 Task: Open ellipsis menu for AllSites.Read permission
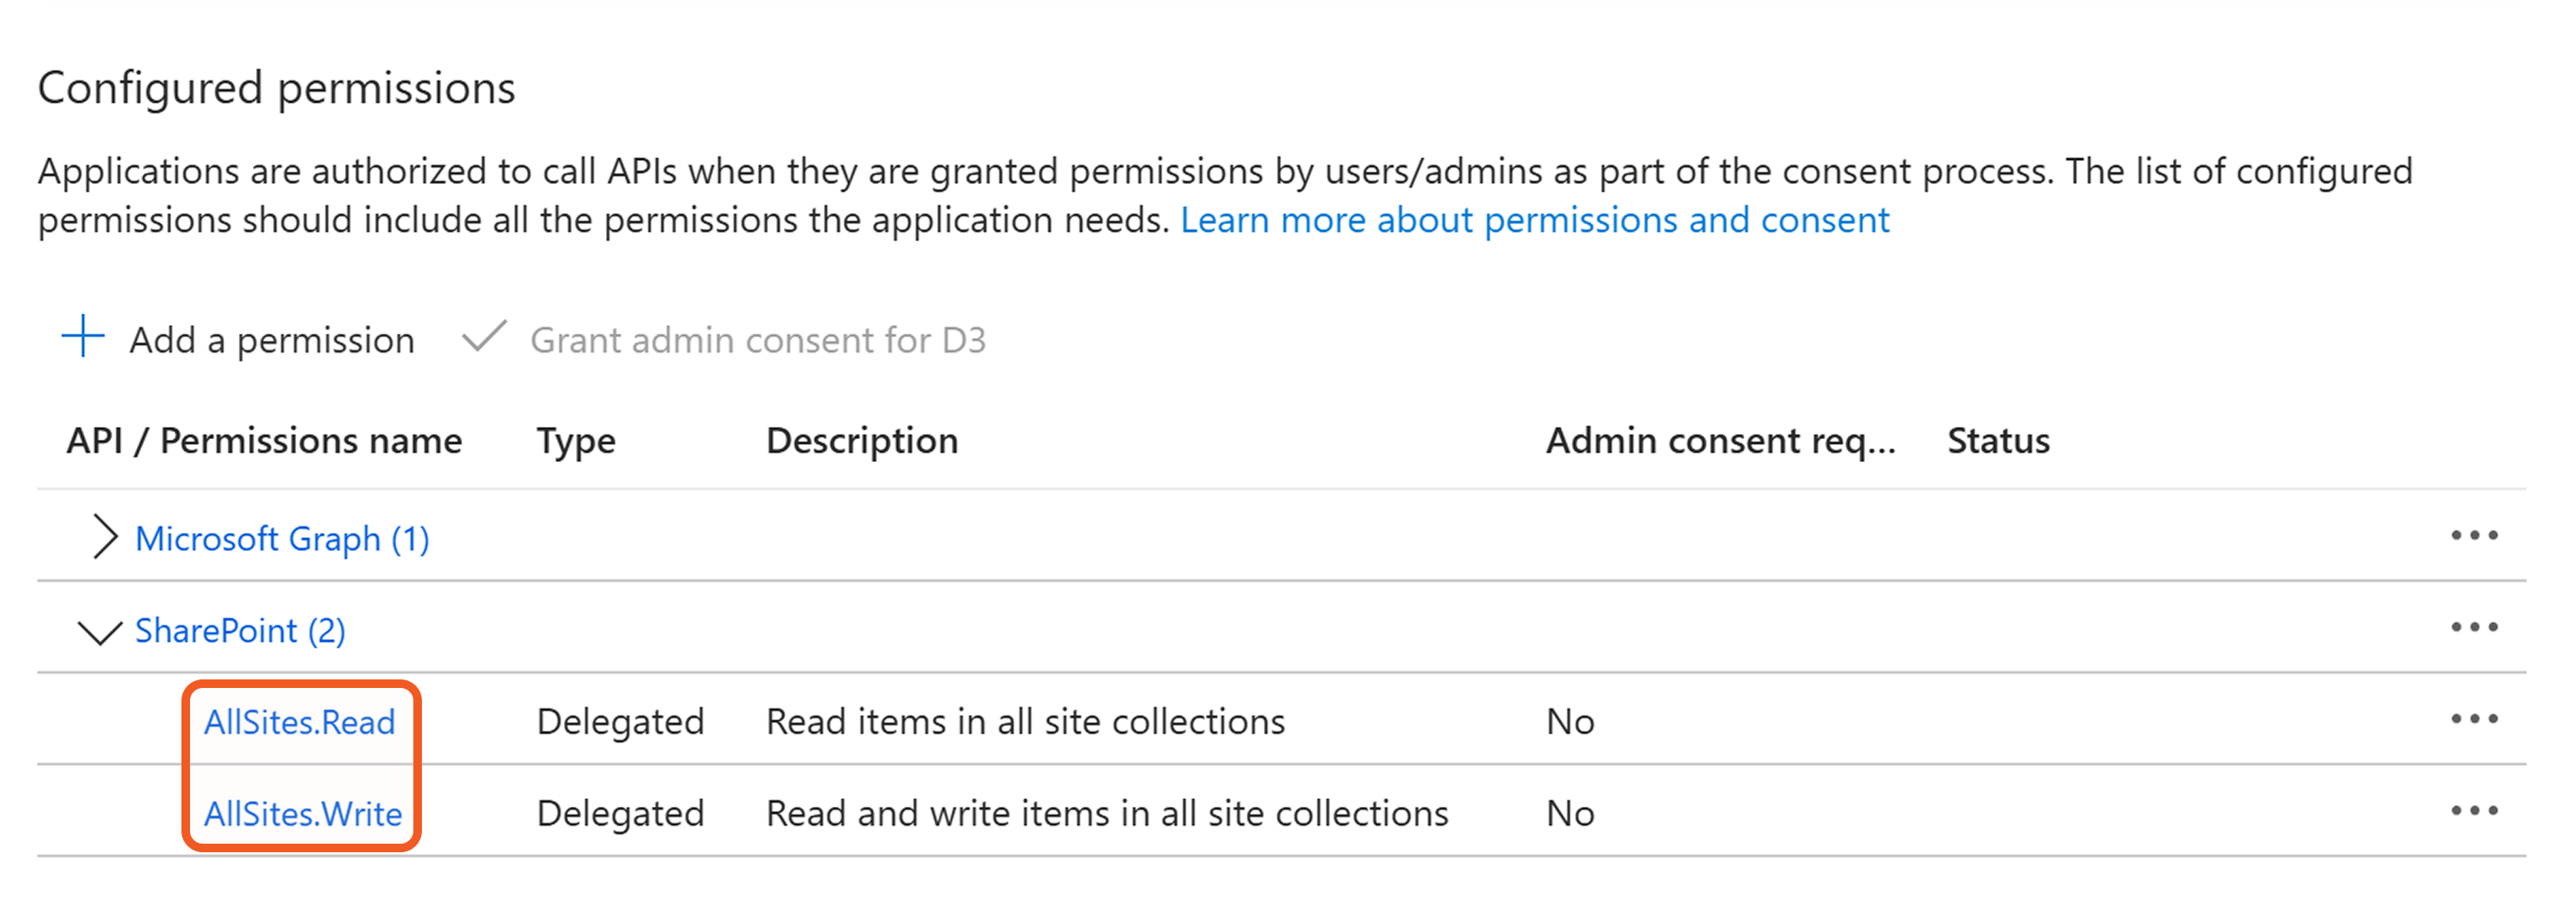click(2473, 720)
